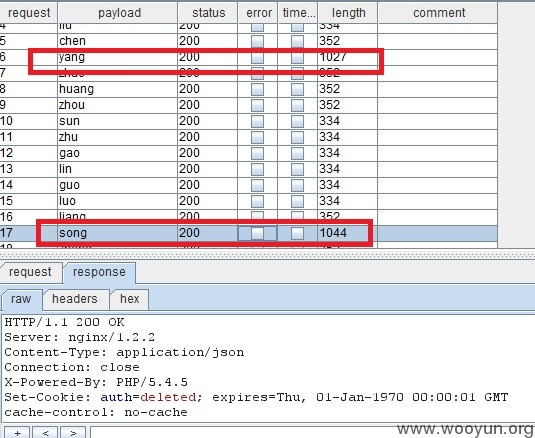This screenshot has height=438, width=535.
Task: Click the HTTP/1.1 200 OK line
Action: [x=64, y=322]
